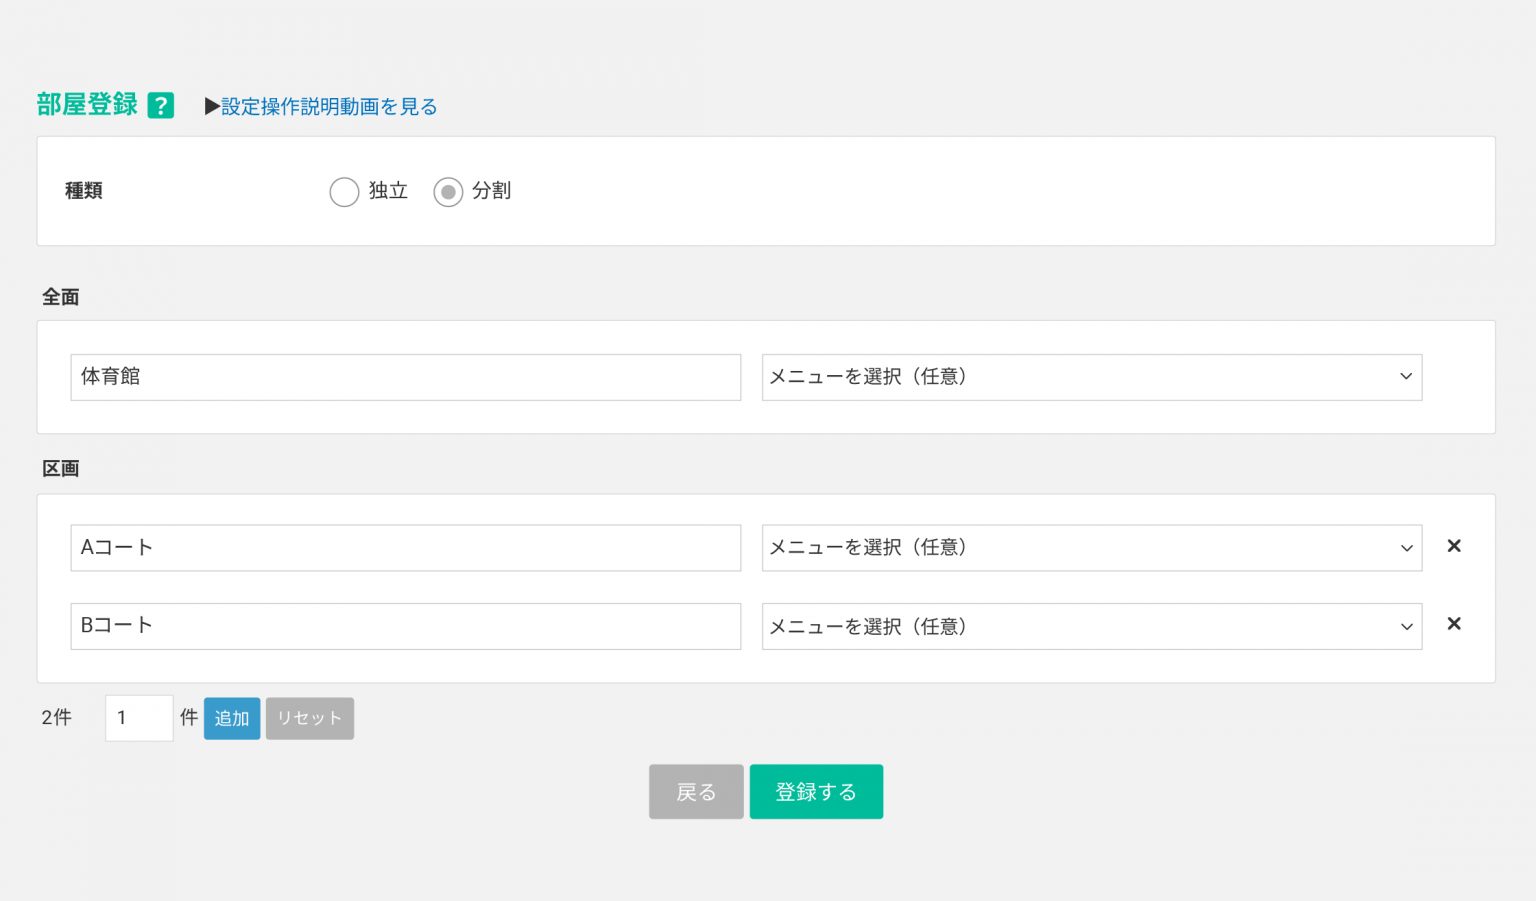1536x901 pixels.
Task: Open the menu dropdown for Bコート
Action: 1091,626
